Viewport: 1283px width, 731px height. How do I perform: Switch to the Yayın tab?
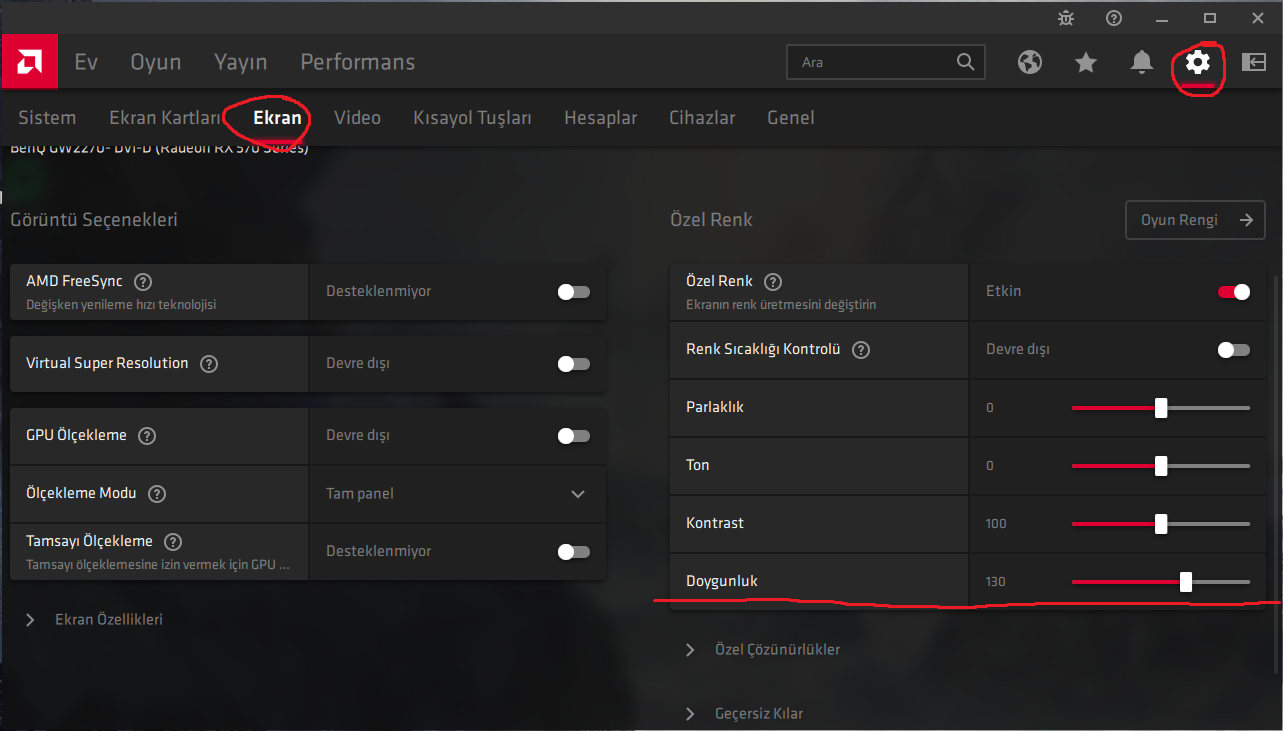[241, 62]
